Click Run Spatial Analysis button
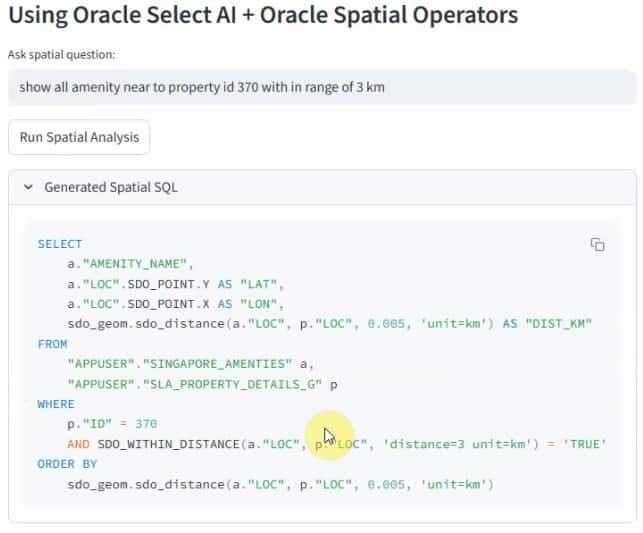The height and width of the screenshot is (533, 643). tap(79, 137)
